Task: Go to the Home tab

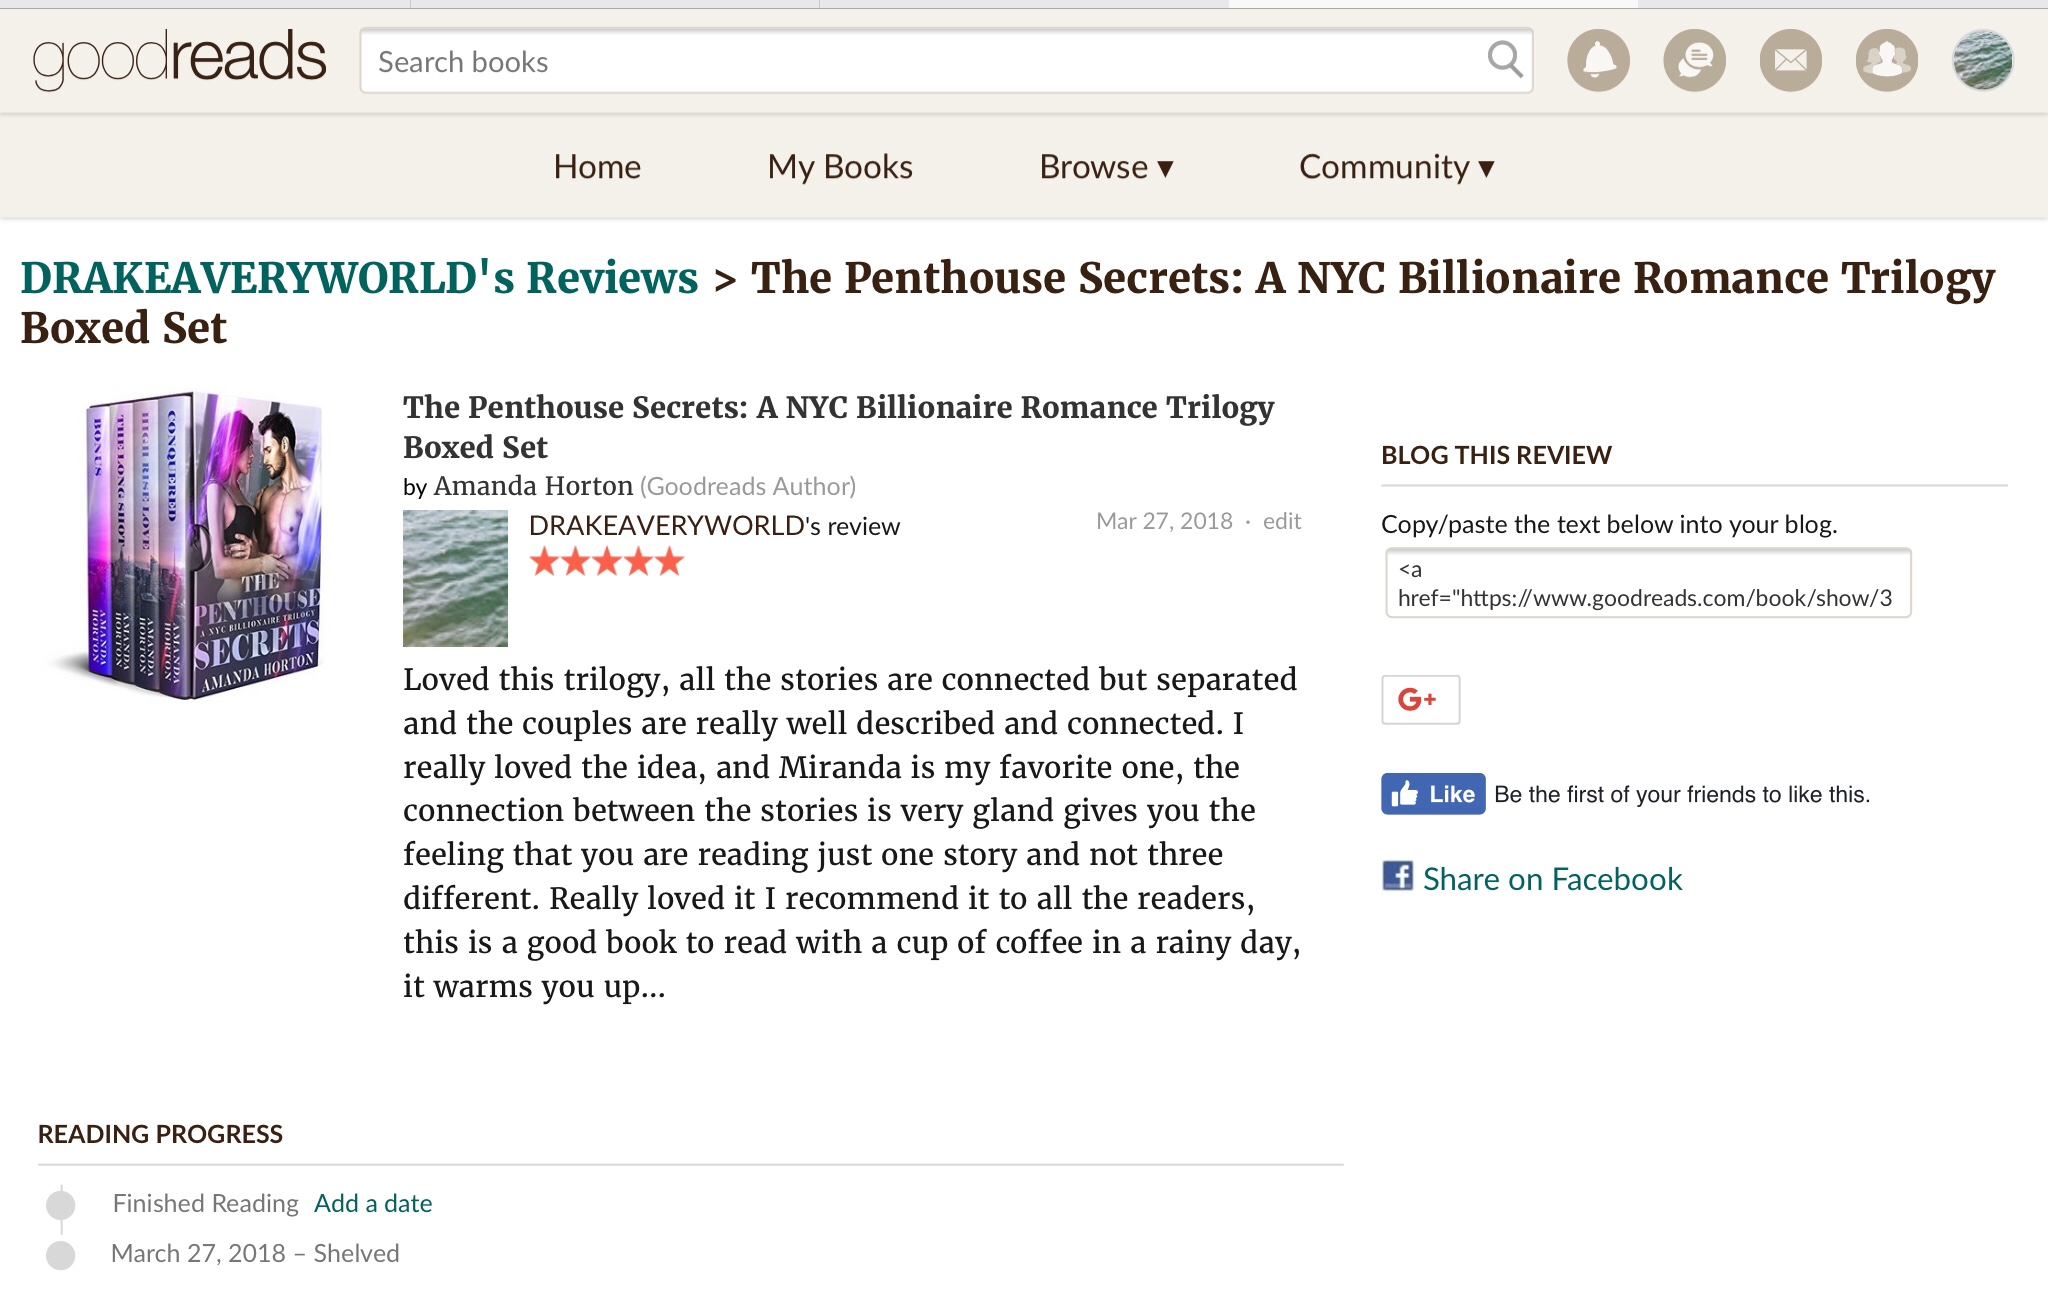Action: pyautogui.click(x=597, y=167)
